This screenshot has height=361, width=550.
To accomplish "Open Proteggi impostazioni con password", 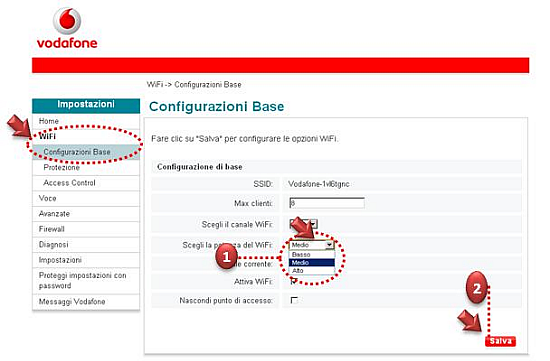I will click(86, 281).
